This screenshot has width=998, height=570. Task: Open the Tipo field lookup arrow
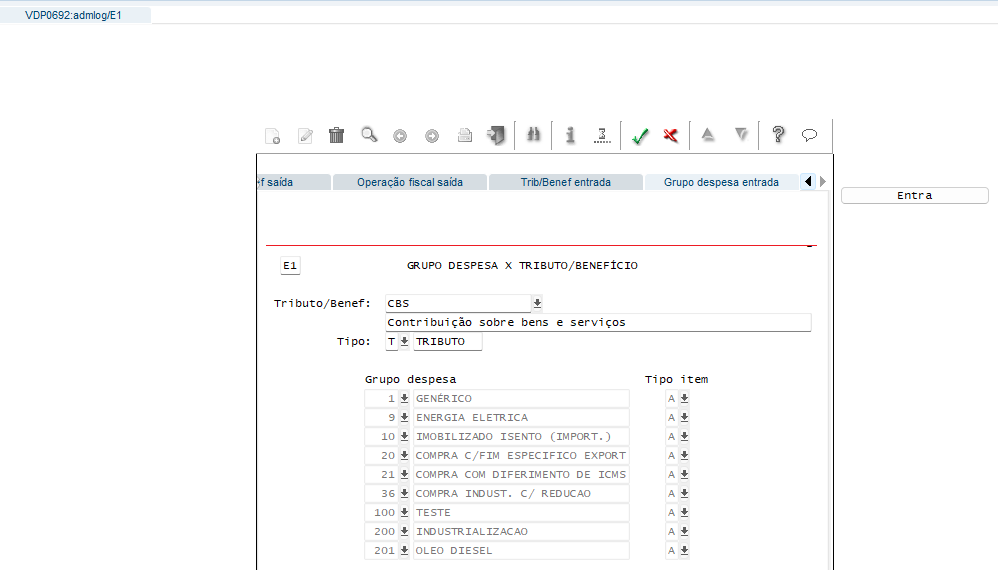[x=404, y=342]
